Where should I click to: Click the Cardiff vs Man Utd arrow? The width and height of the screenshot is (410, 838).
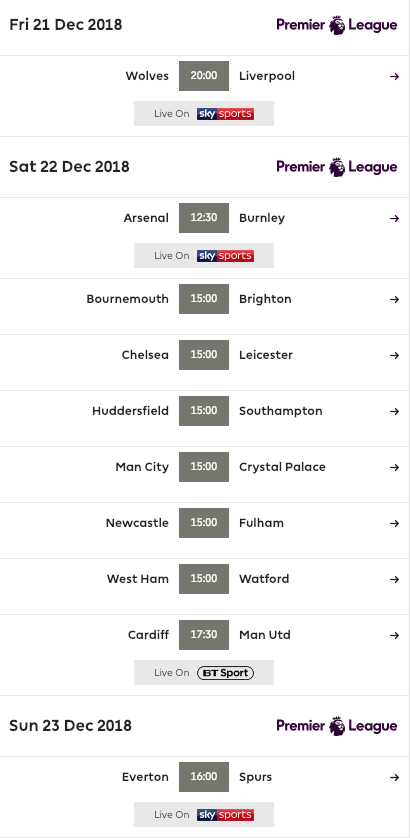(394, 635)
